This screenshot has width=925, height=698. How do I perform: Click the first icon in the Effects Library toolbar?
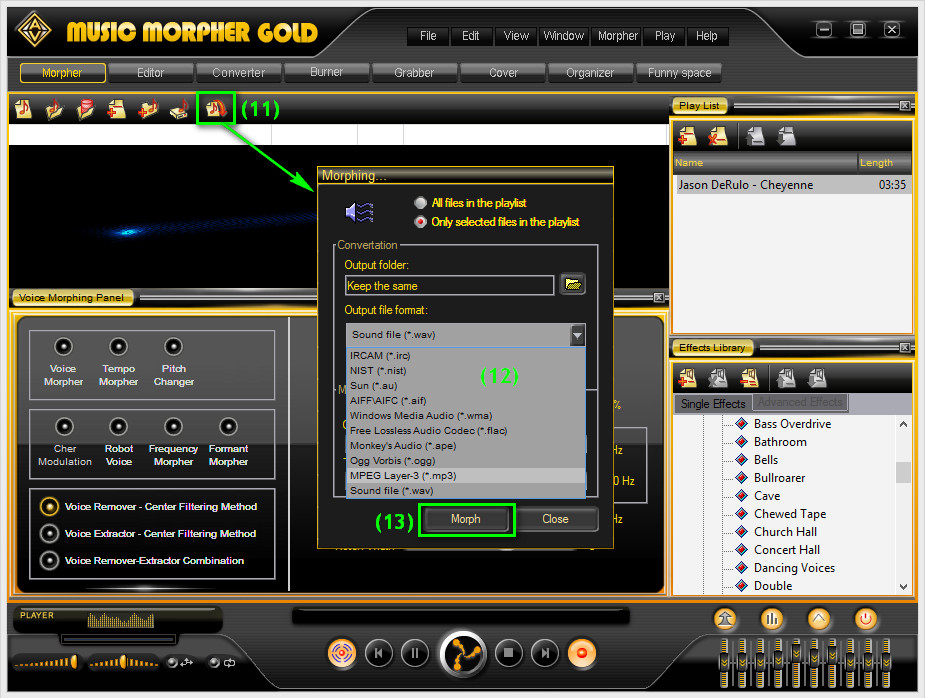687,378
